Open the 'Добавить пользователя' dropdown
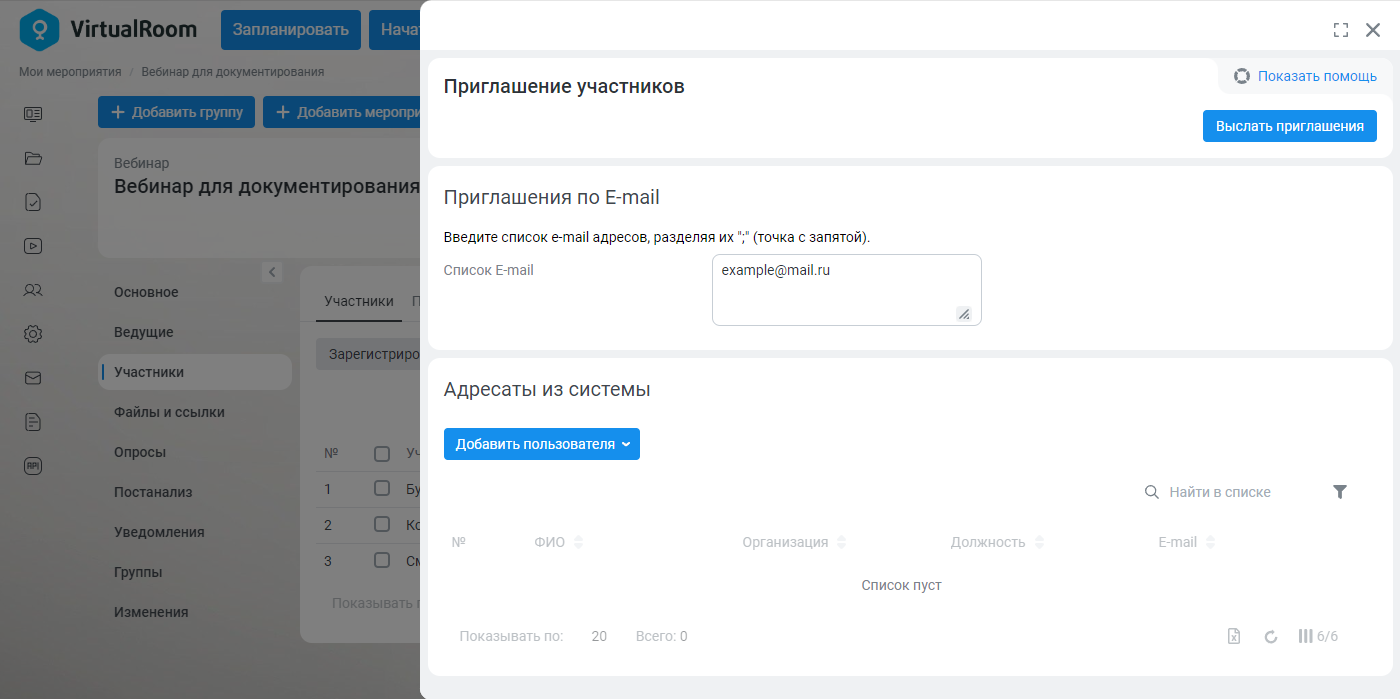The width and height of the screenshot is (1400, 699). pyautogui.click(x=542, y=444)
